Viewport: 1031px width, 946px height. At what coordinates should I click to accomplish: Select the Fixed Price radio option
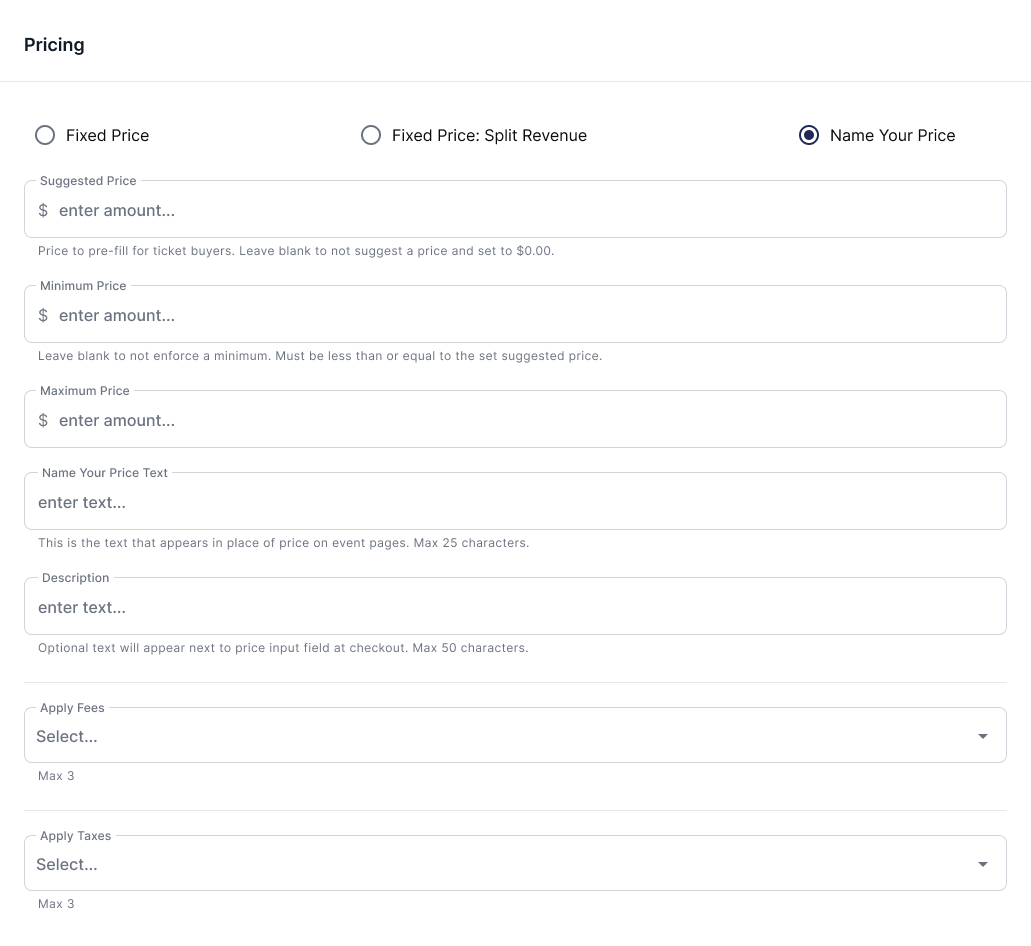[x=45, y=135]
